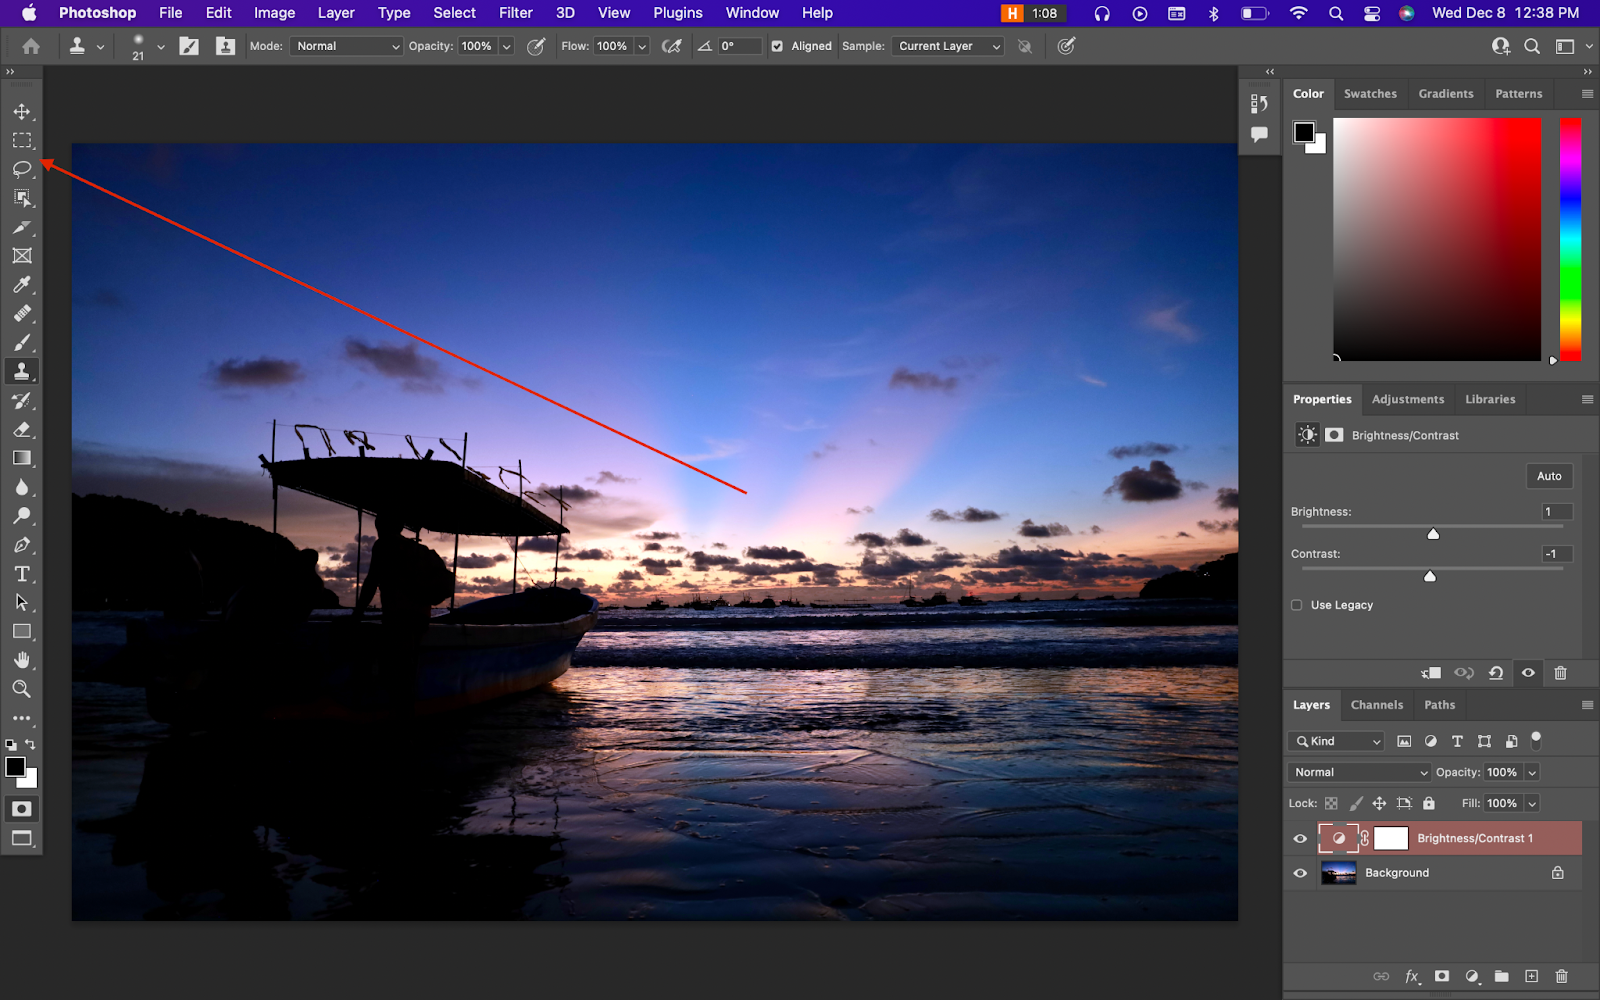Select the Lasso tool

click(x=22, y=169)
